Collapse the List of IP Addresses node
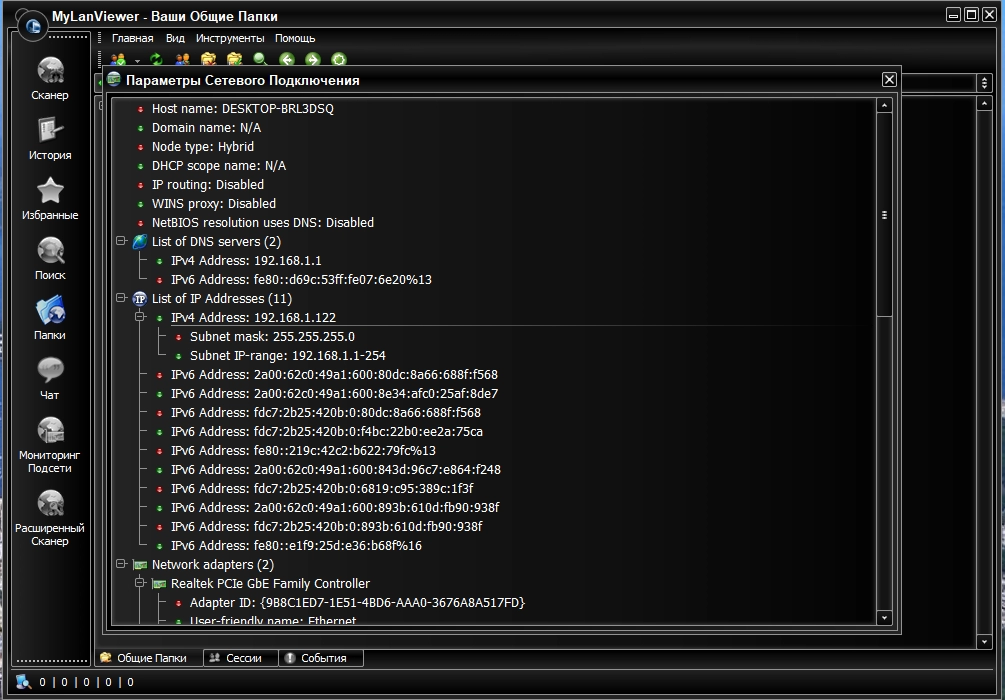1005x700 pixels. click(x=120, y=298)
